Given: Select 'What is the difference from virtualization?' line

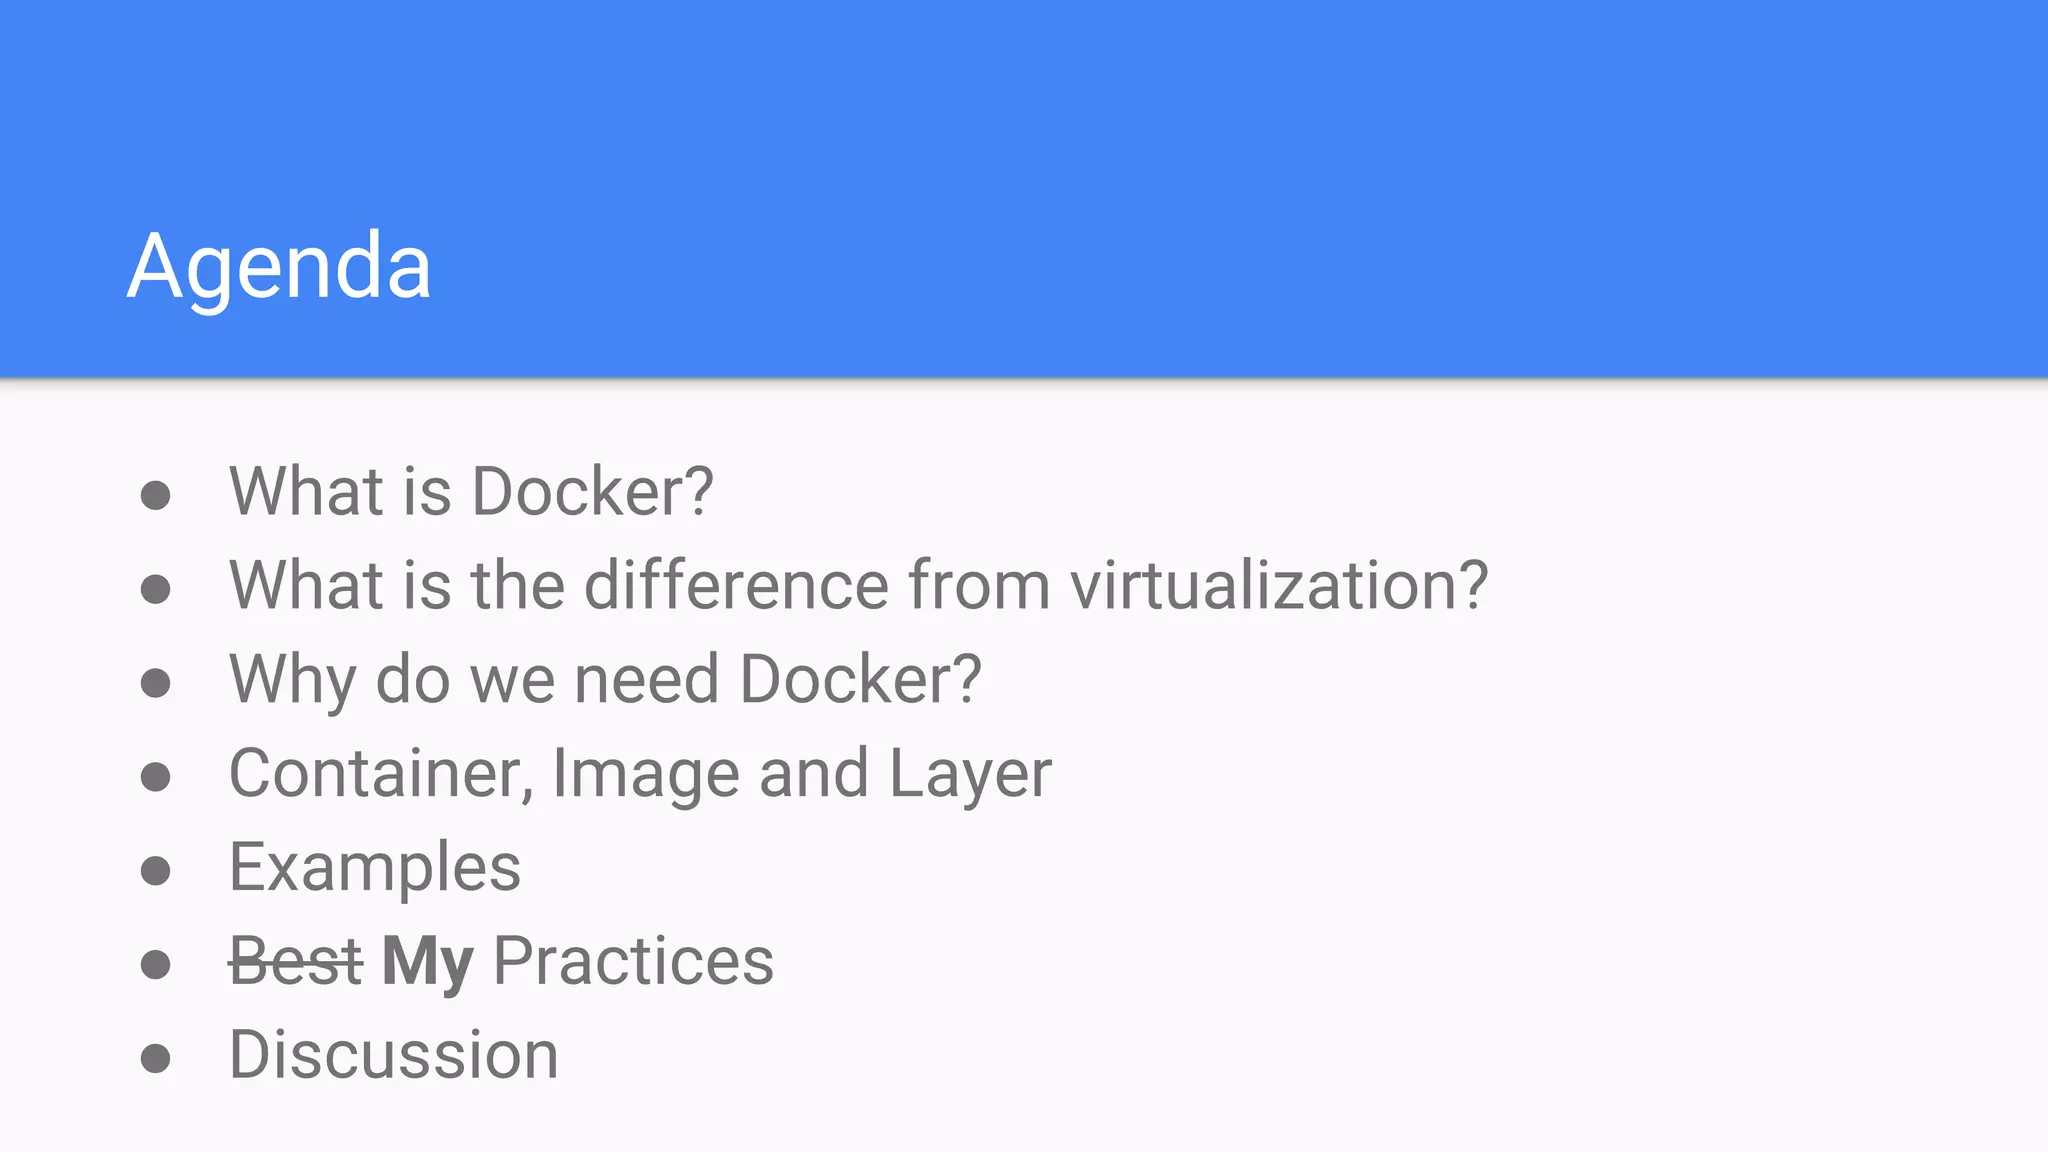Looking at the screenshot, I should [859, 585].
